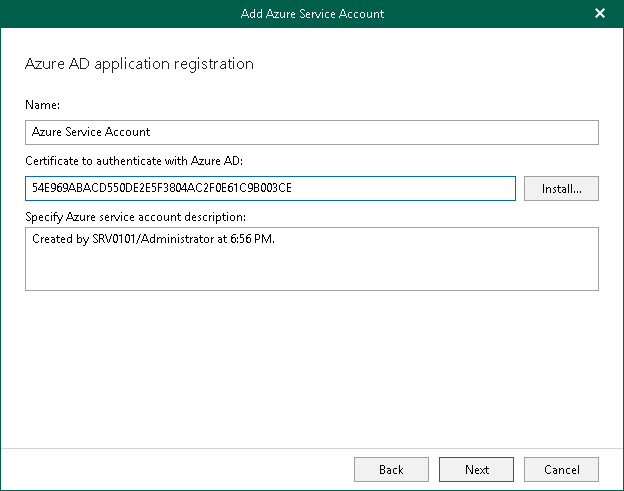Click the certificate thumbprint field

point(270,189)
